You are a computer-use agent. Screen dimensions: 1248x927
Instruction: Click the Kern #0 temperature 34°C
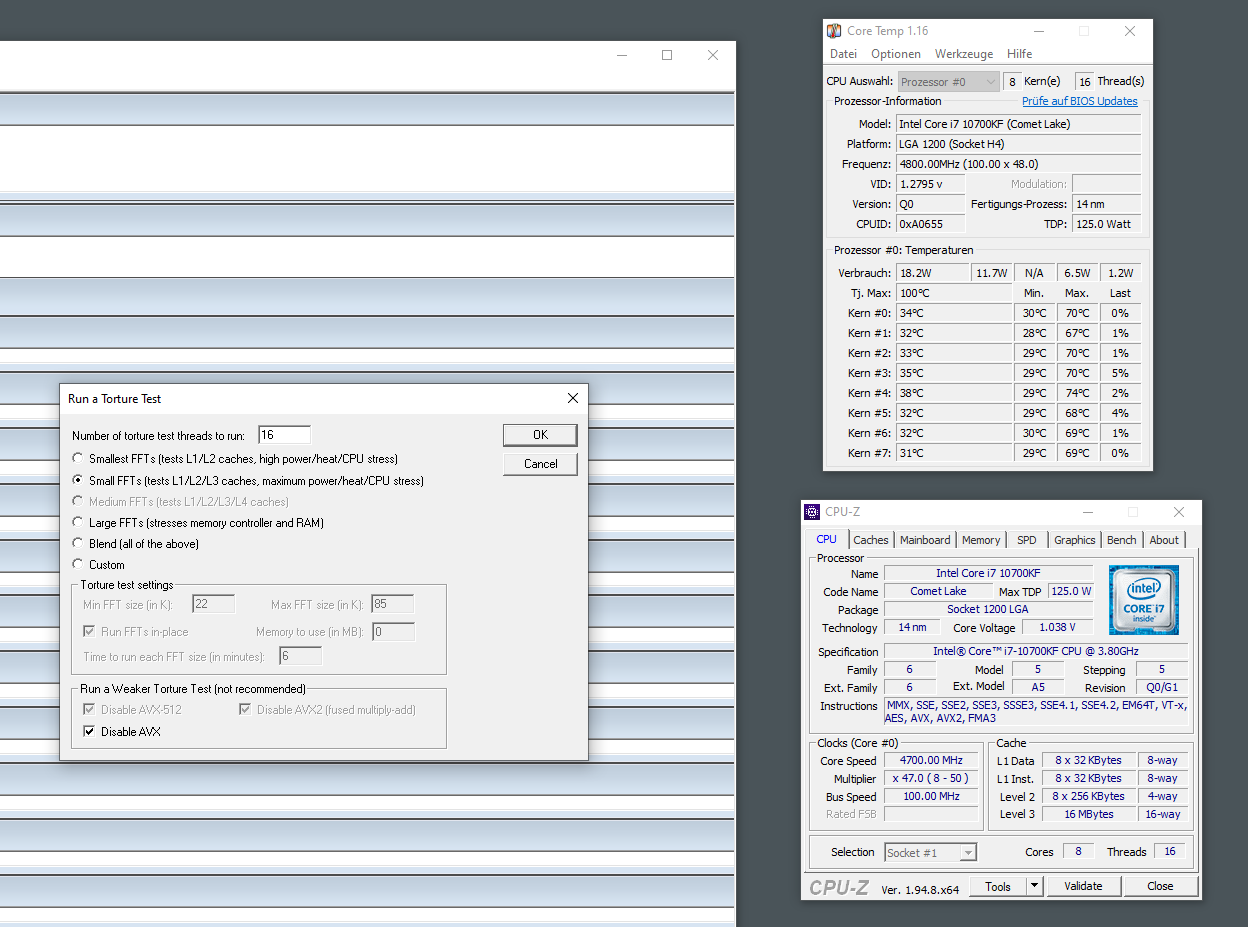tap(954, 313)
